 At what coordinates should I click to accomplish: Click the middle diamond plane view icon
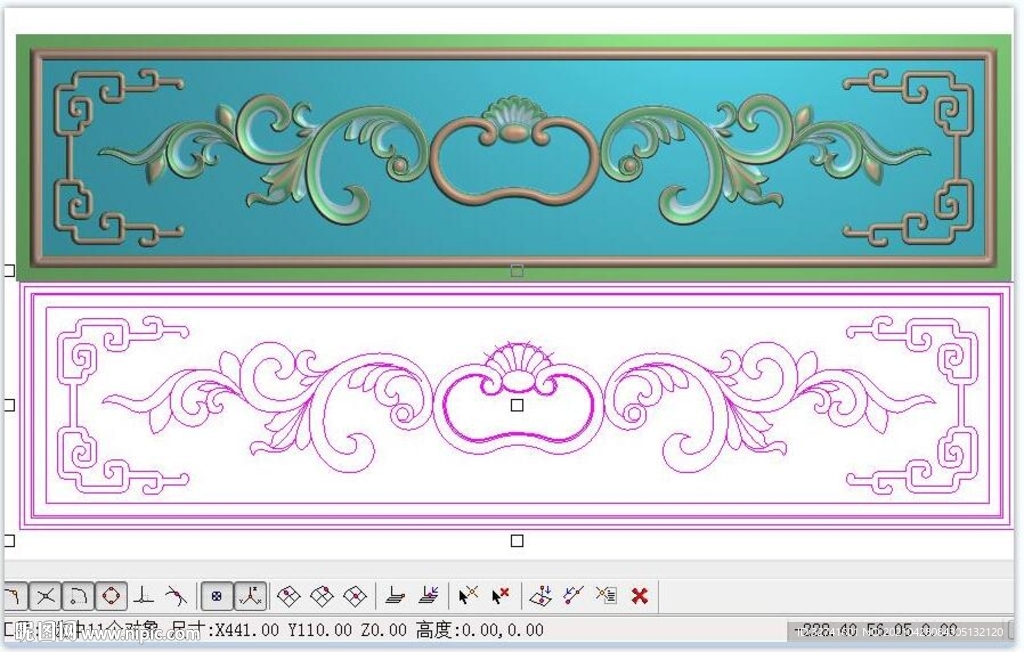[322, 597]
